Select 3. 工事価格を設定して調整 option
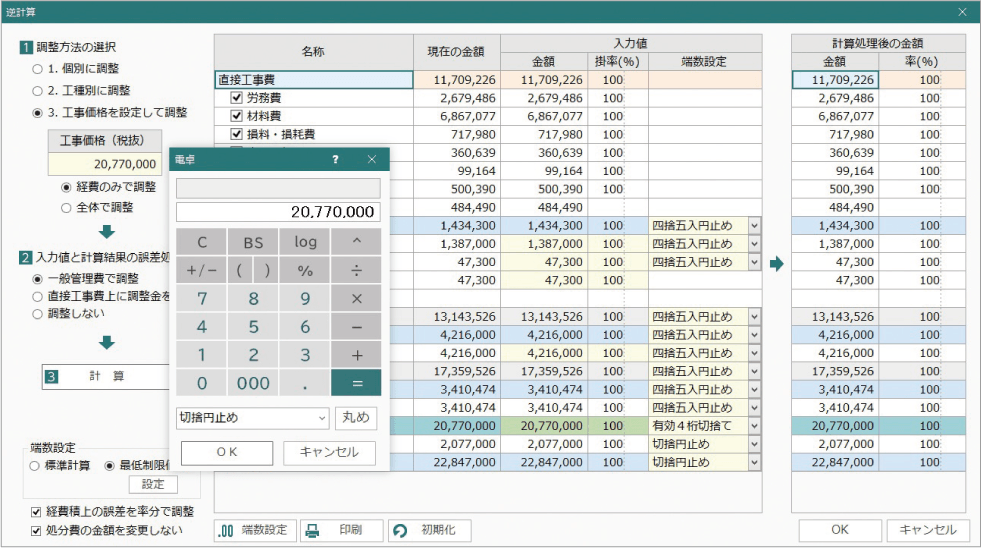Image resolution: width=982 pixels, height=548 pixels. point(38,113)
